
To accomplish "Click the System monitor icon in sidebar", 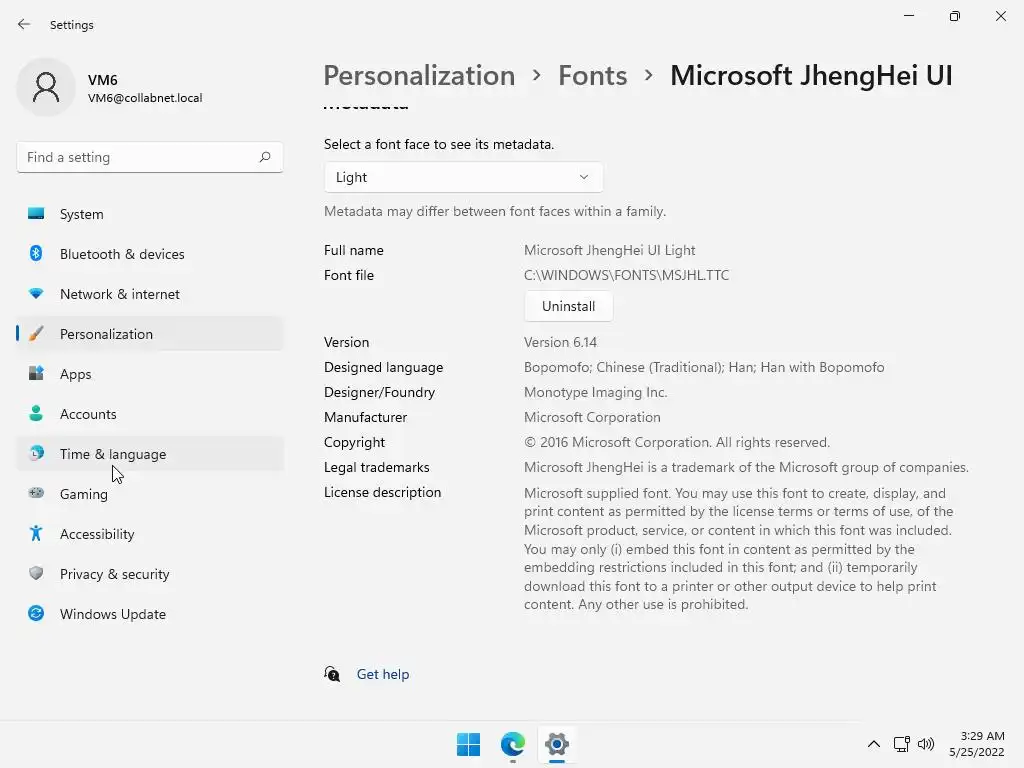I will click(x=36, y=214).
